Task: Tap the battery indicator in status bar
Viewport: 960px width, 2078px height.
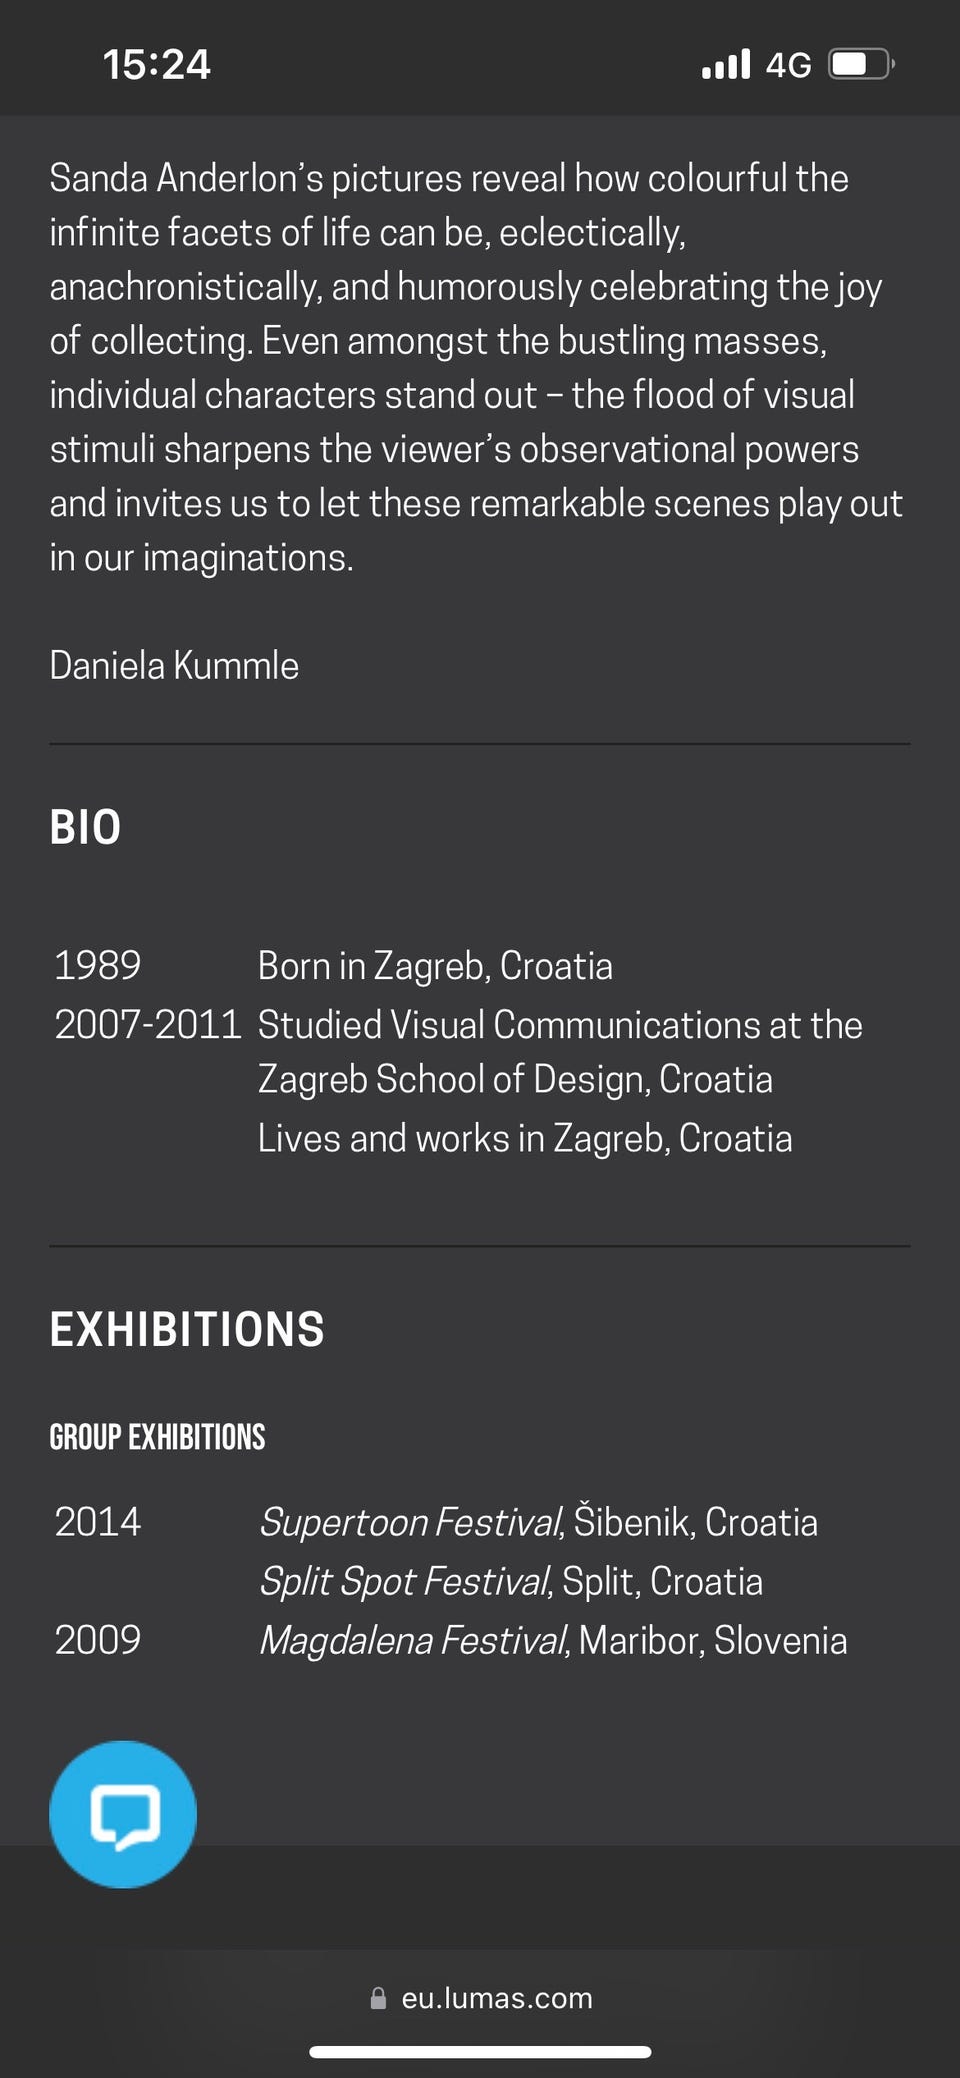Action: pyautogui.click(x=861, y=65)
